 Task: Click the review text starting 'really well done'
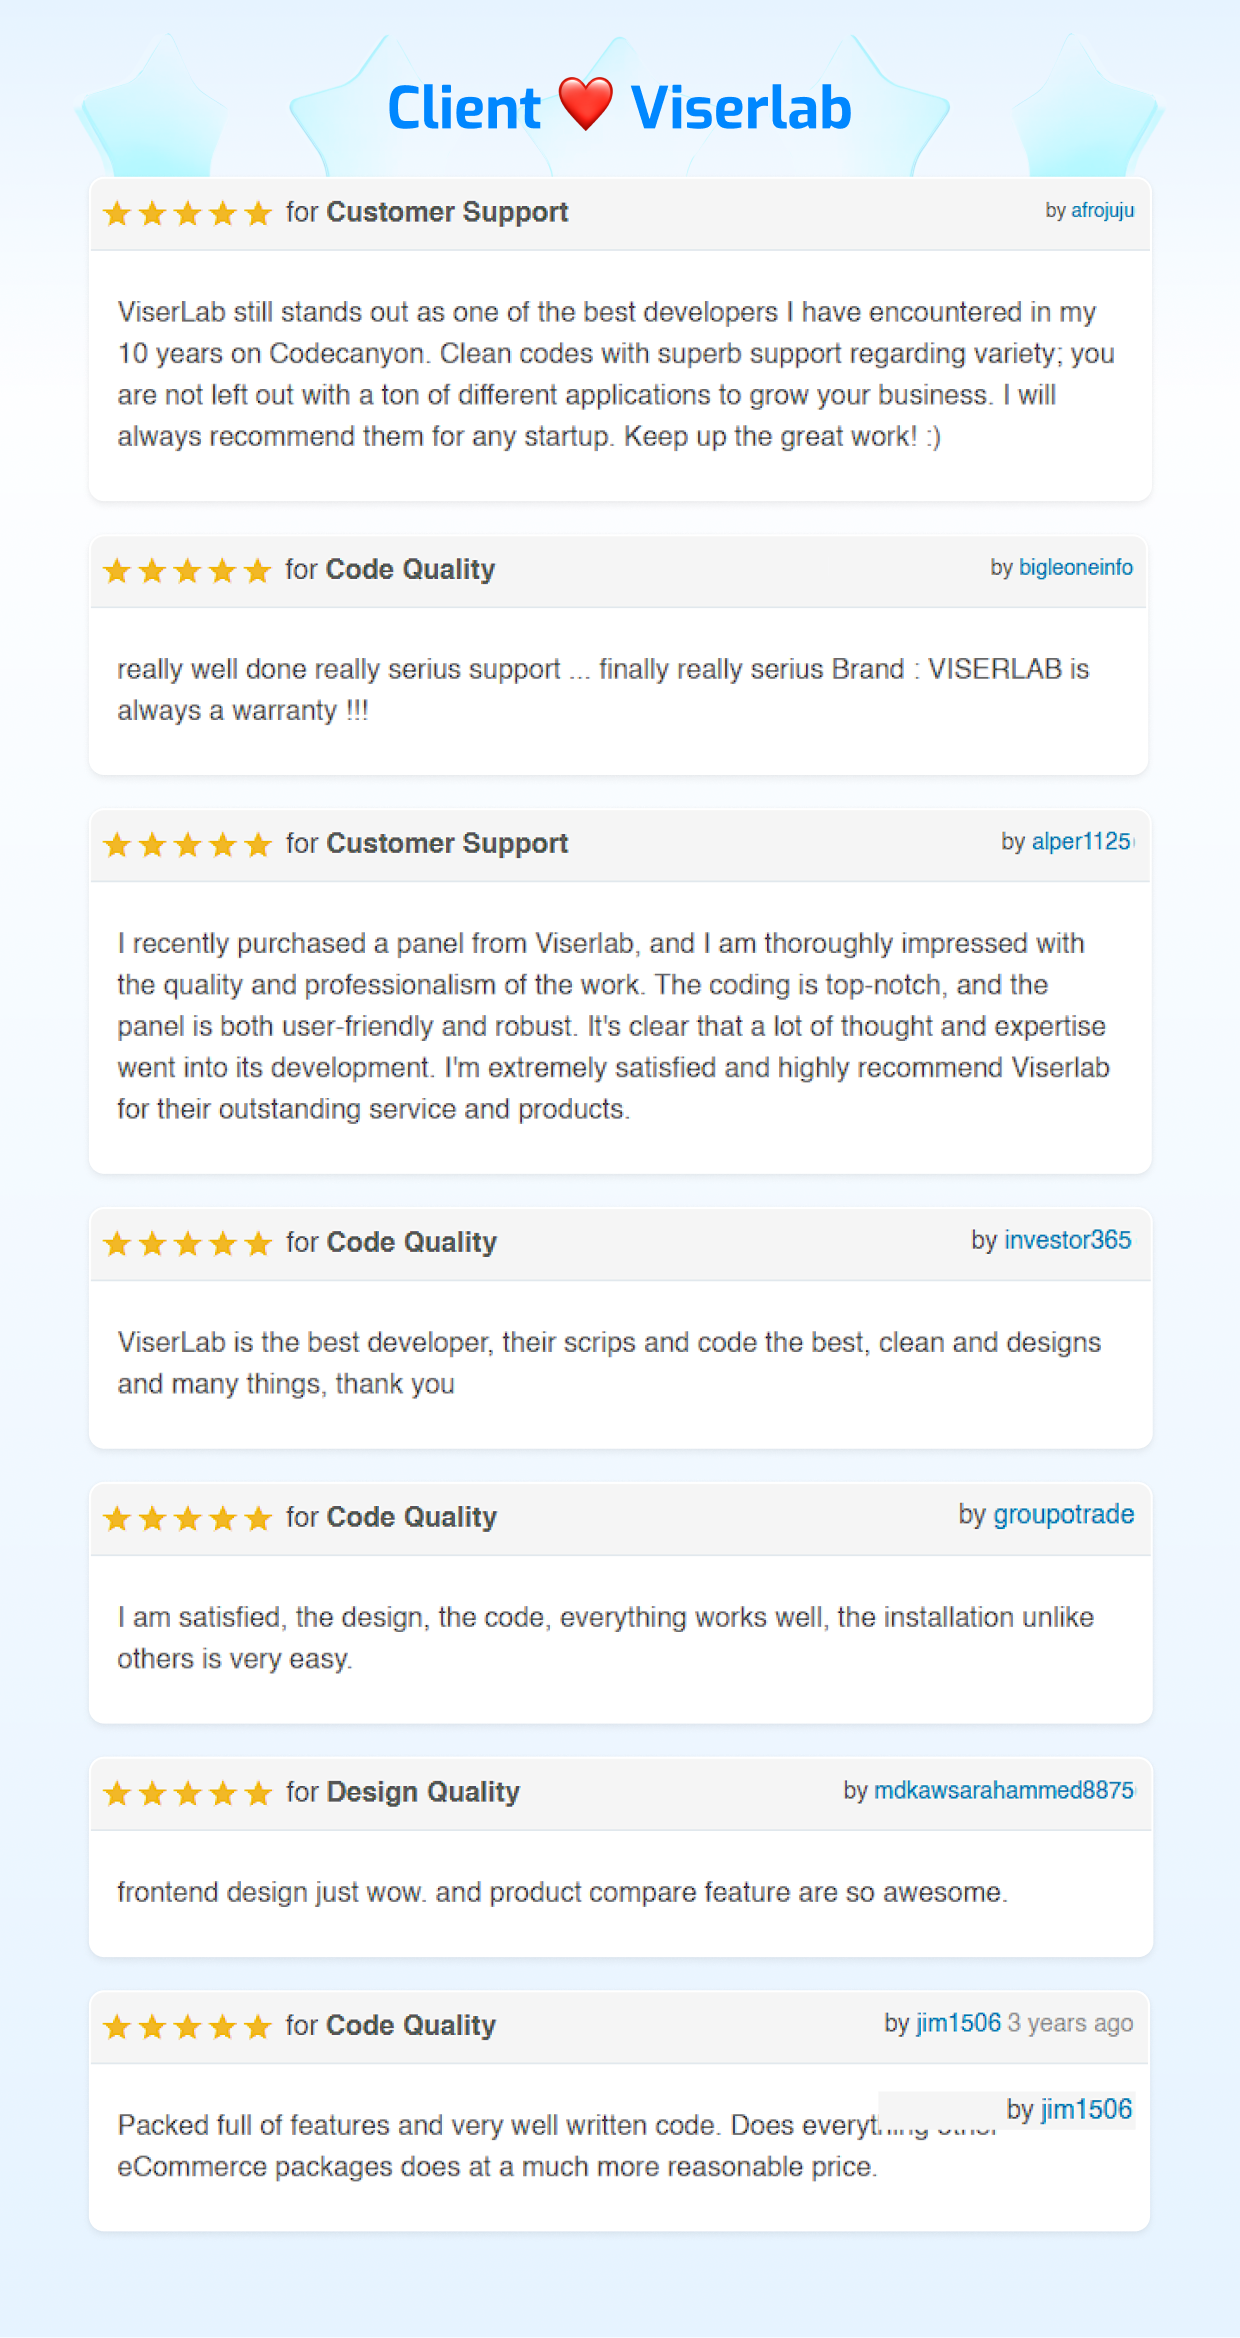[x=602, y=689]
